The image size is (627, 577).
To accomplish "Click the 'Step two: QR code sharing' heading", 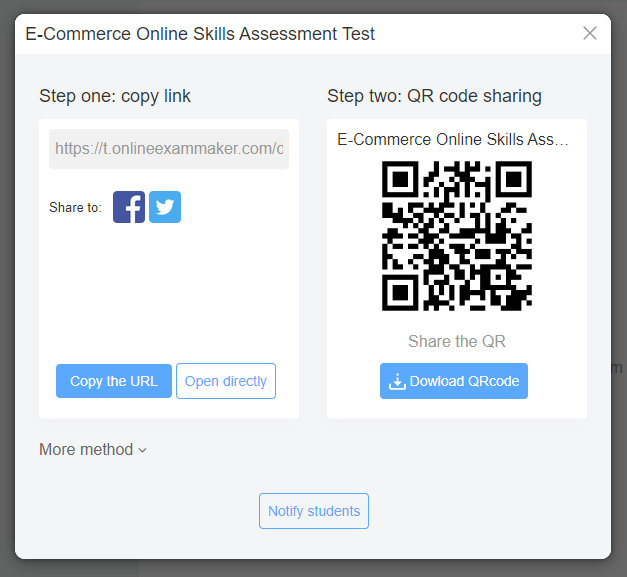I will [434, 96].
